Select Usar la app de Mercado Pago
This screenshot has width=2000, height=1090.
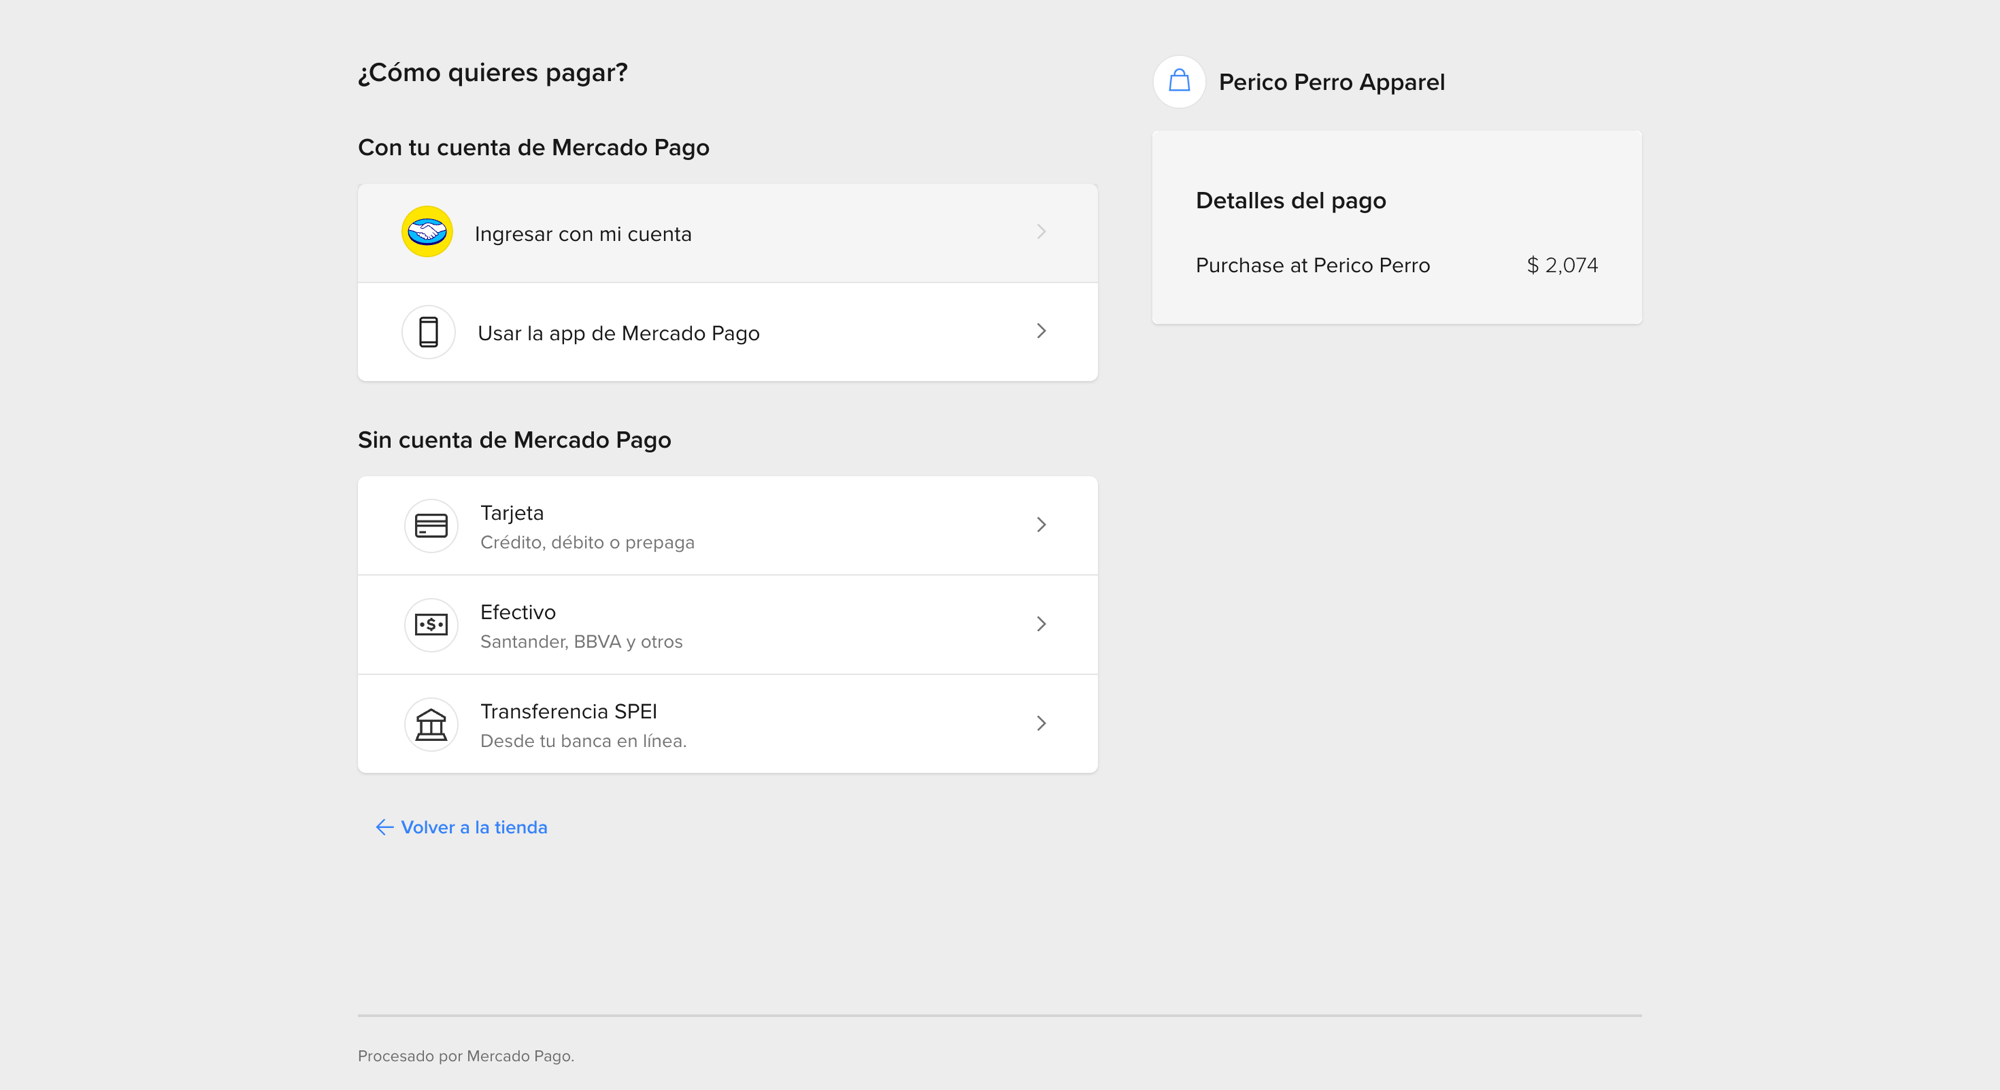pos(728,332)
